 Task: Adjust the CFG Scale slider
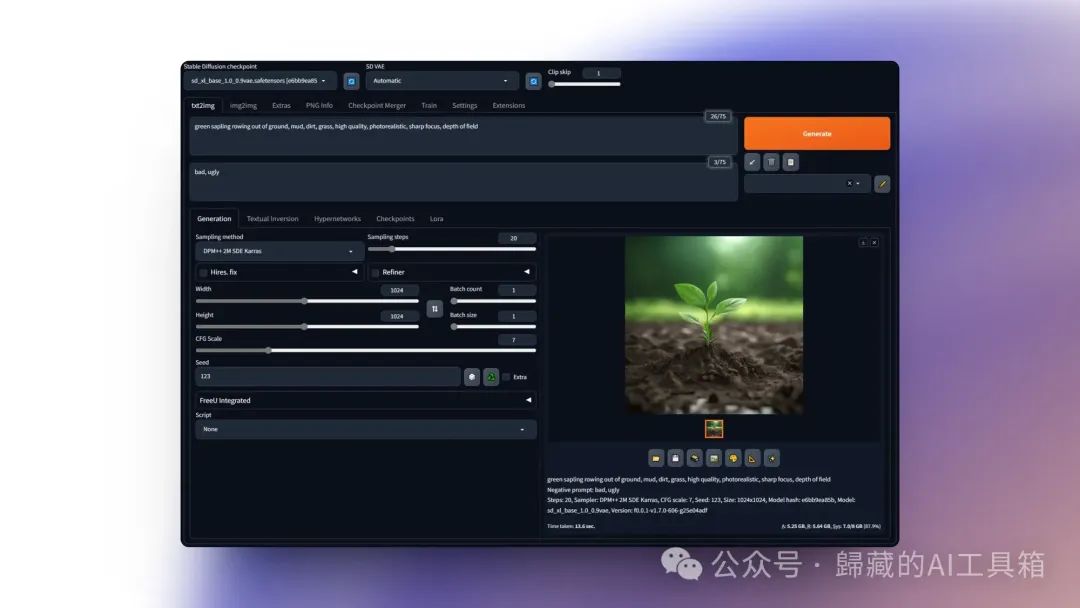[366, 350]
